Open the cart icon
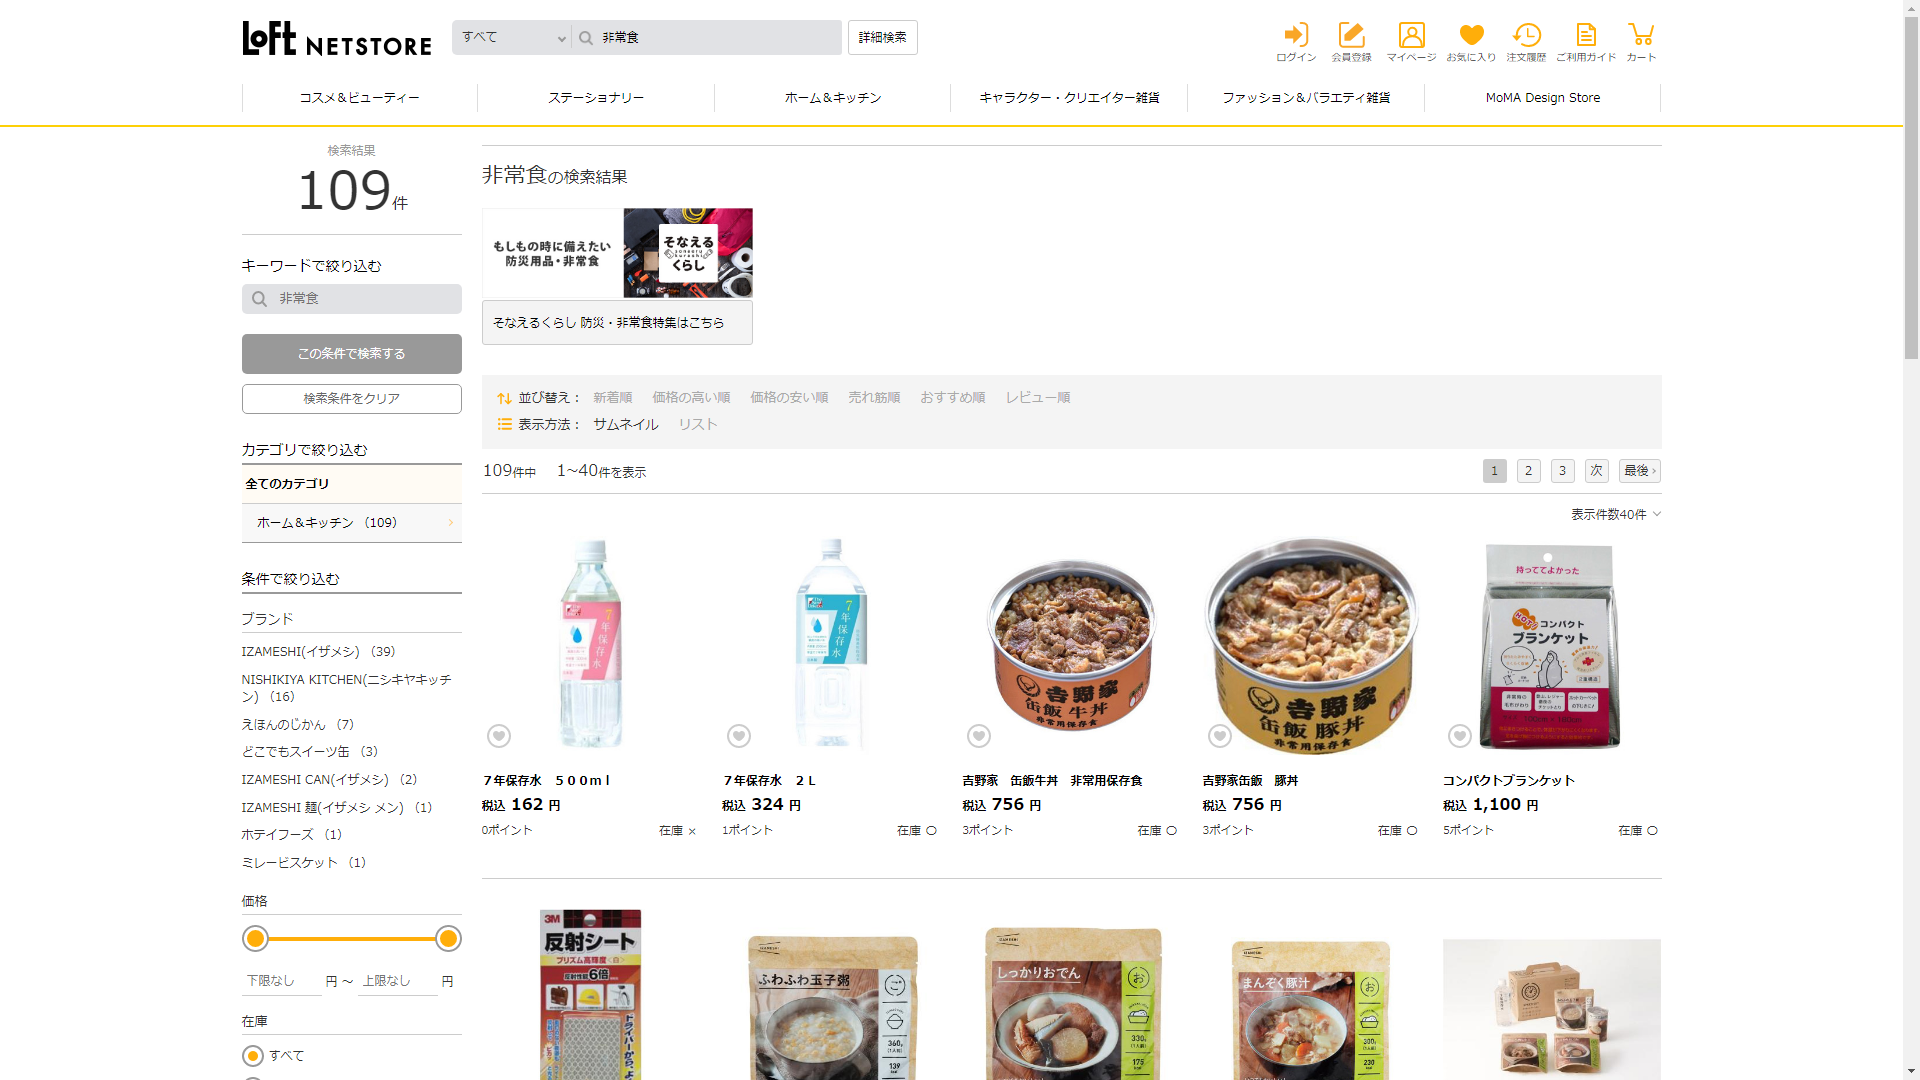1920x1080 pixels. [x=1641, y=37]
